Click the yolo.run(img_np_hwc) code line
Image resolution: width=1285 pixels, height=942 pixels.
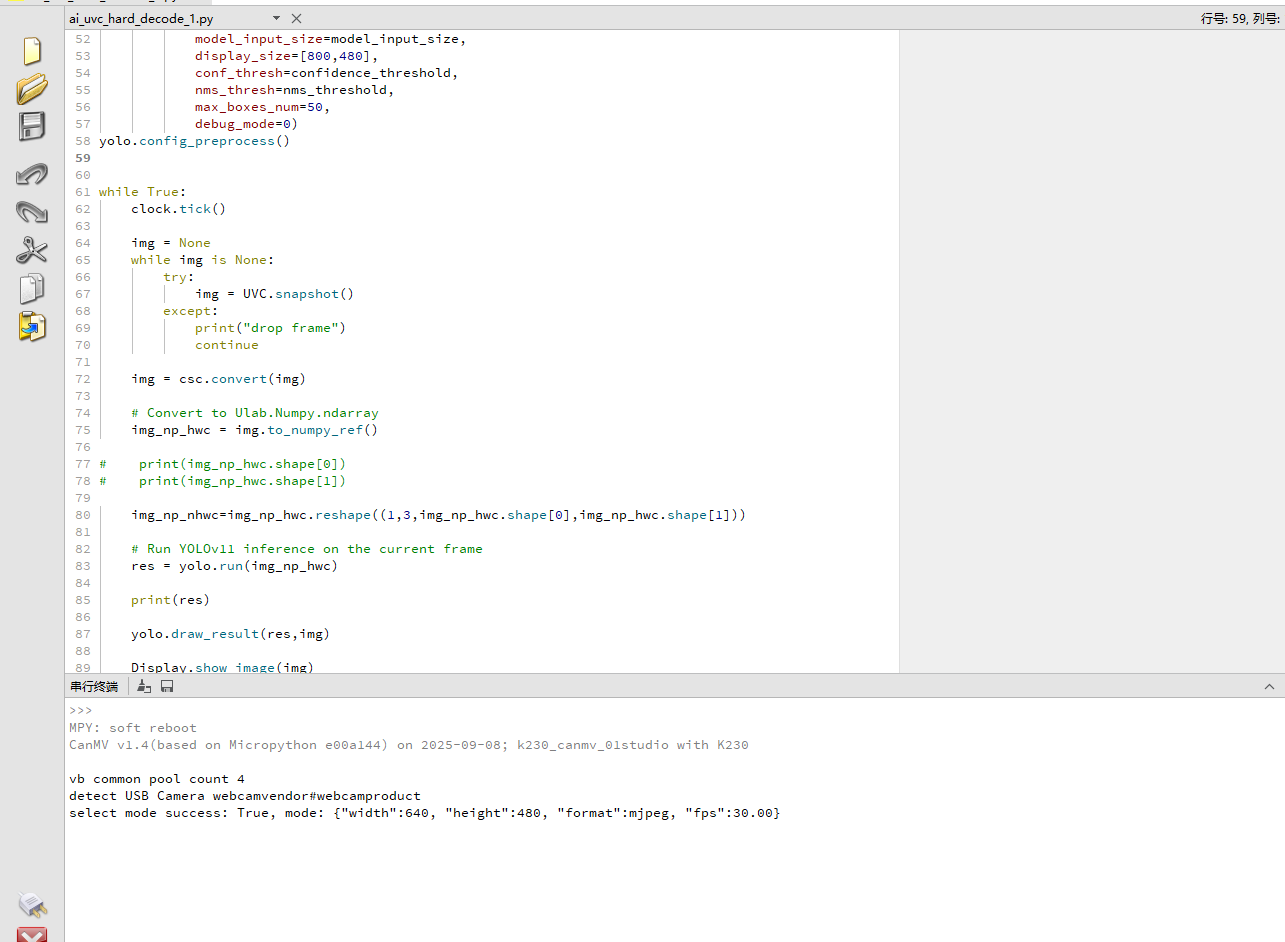point(234,566)
